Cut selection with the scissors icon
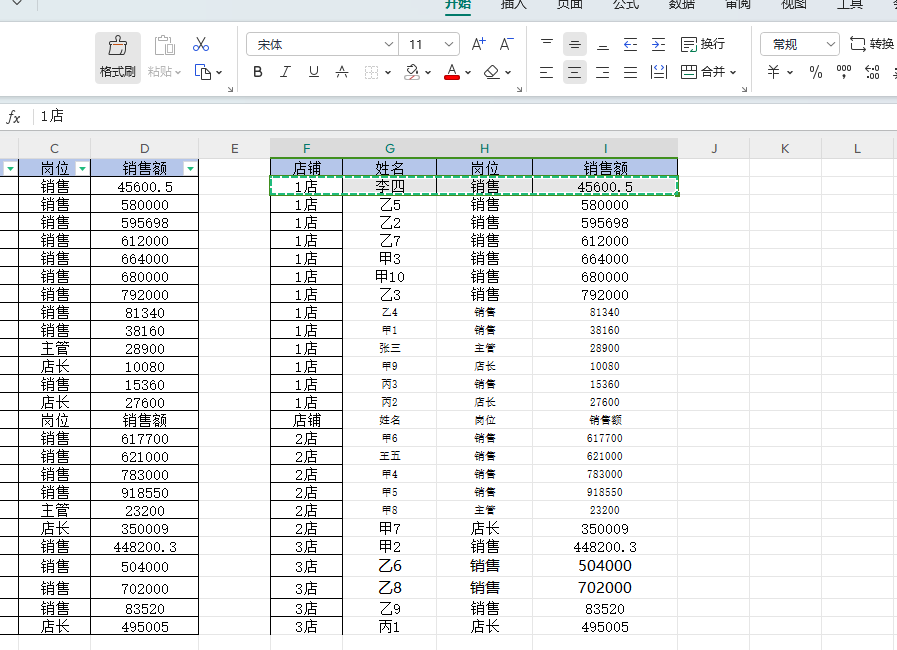This screenshot has width=897, height=650. [x=201, y=45]
